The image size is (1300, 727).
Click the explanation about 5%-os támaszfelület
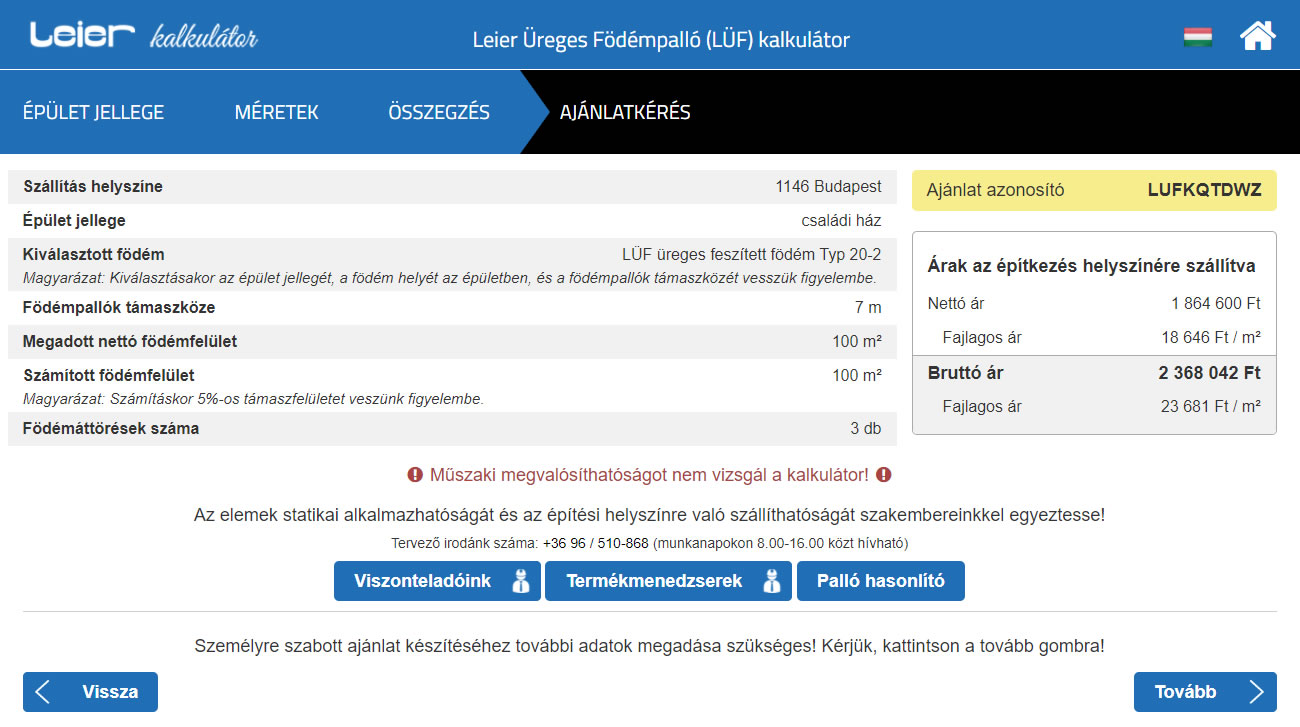pos(253,399)
